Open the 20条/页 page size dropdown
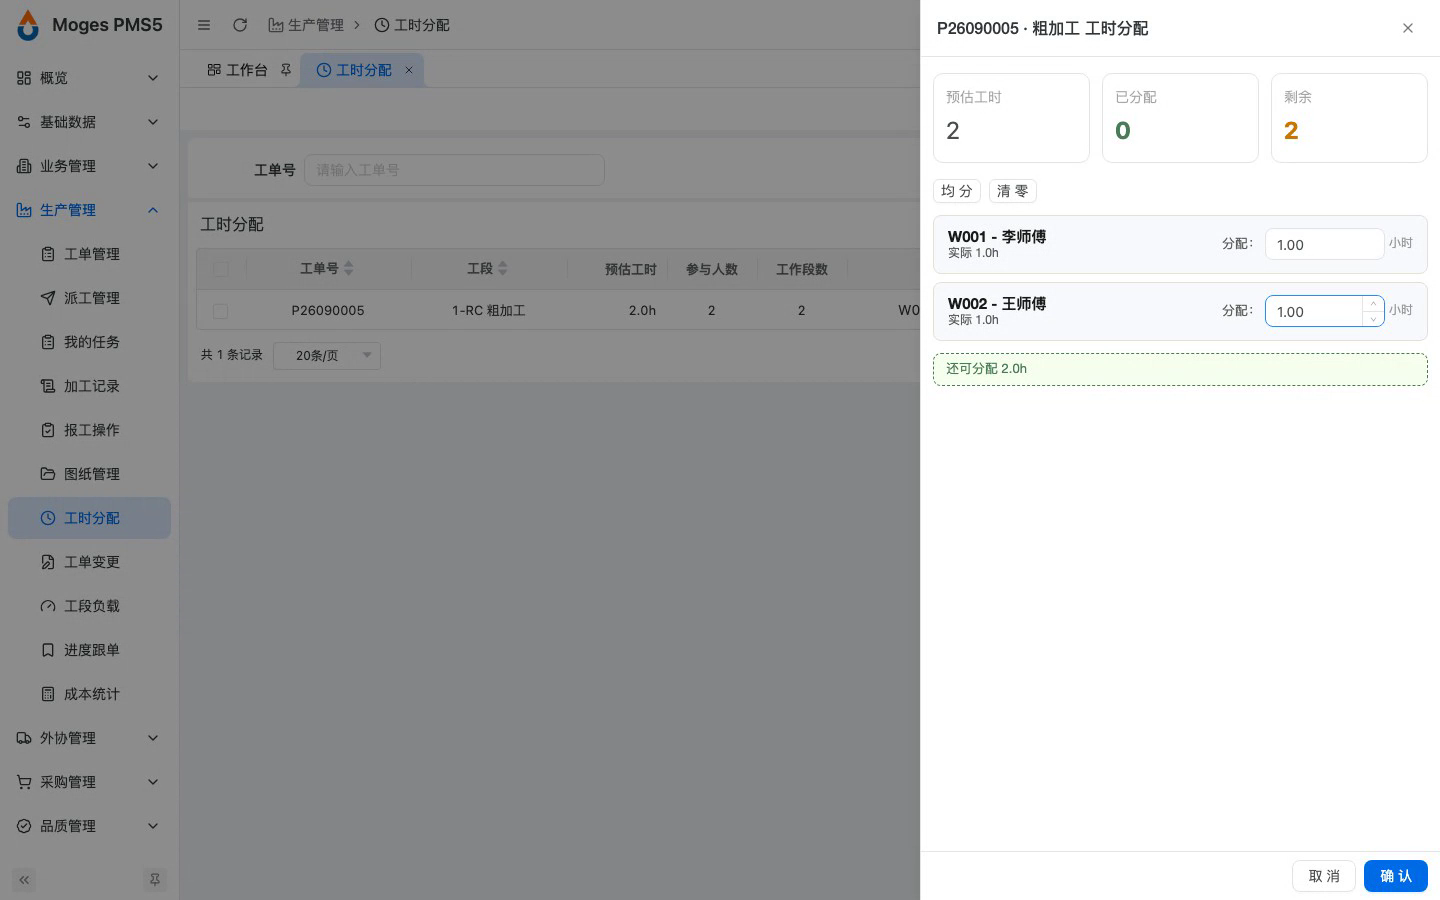This screenshot has width=1440, height=900. pyautogui.click(x=327, y=355)
